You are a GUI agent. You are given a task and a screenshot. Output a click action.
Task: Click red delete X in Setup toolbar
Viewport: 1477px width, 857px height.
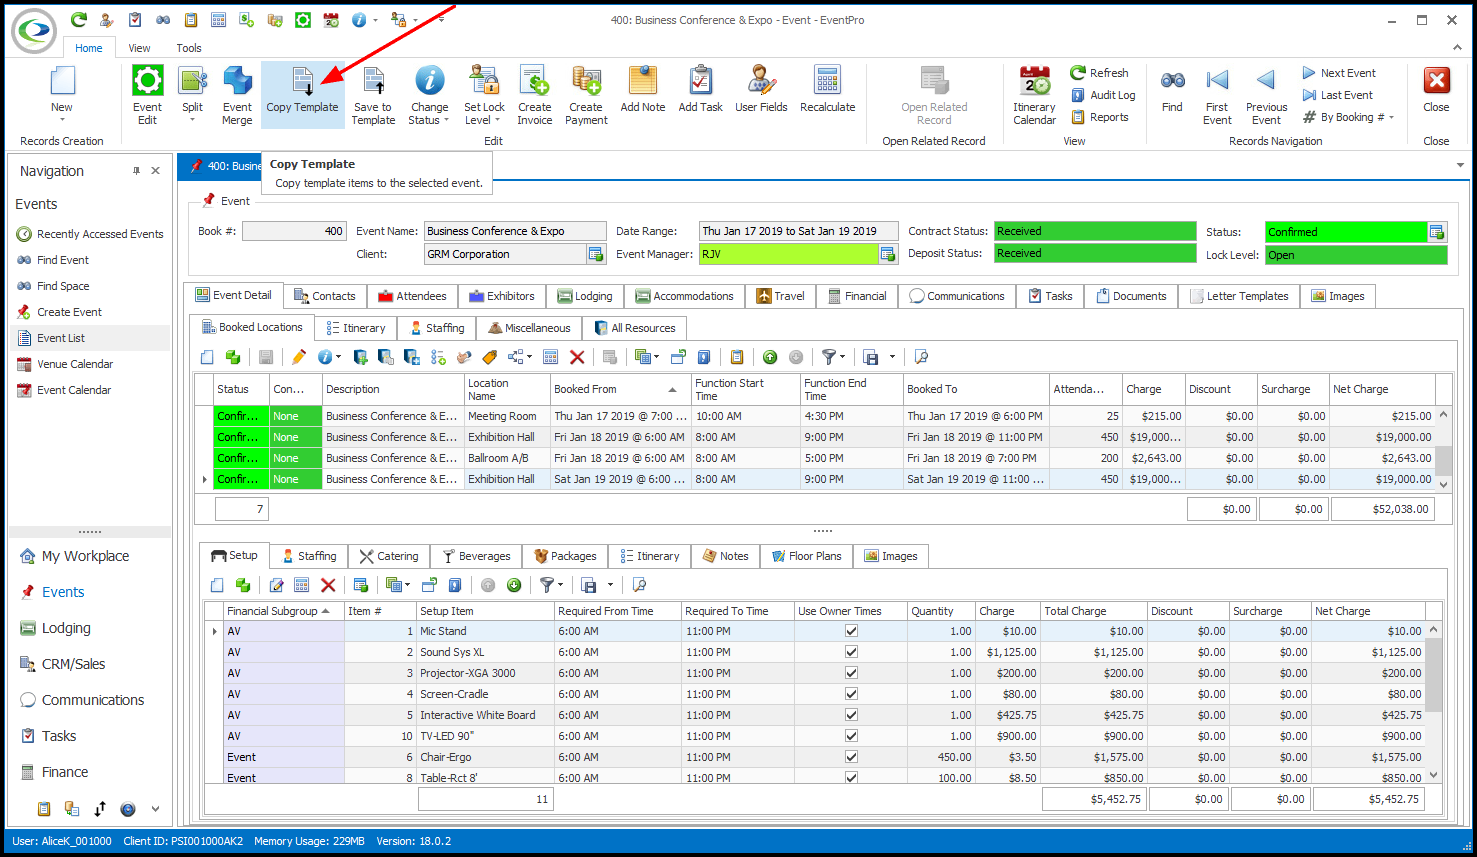click(x=328, y=585)
